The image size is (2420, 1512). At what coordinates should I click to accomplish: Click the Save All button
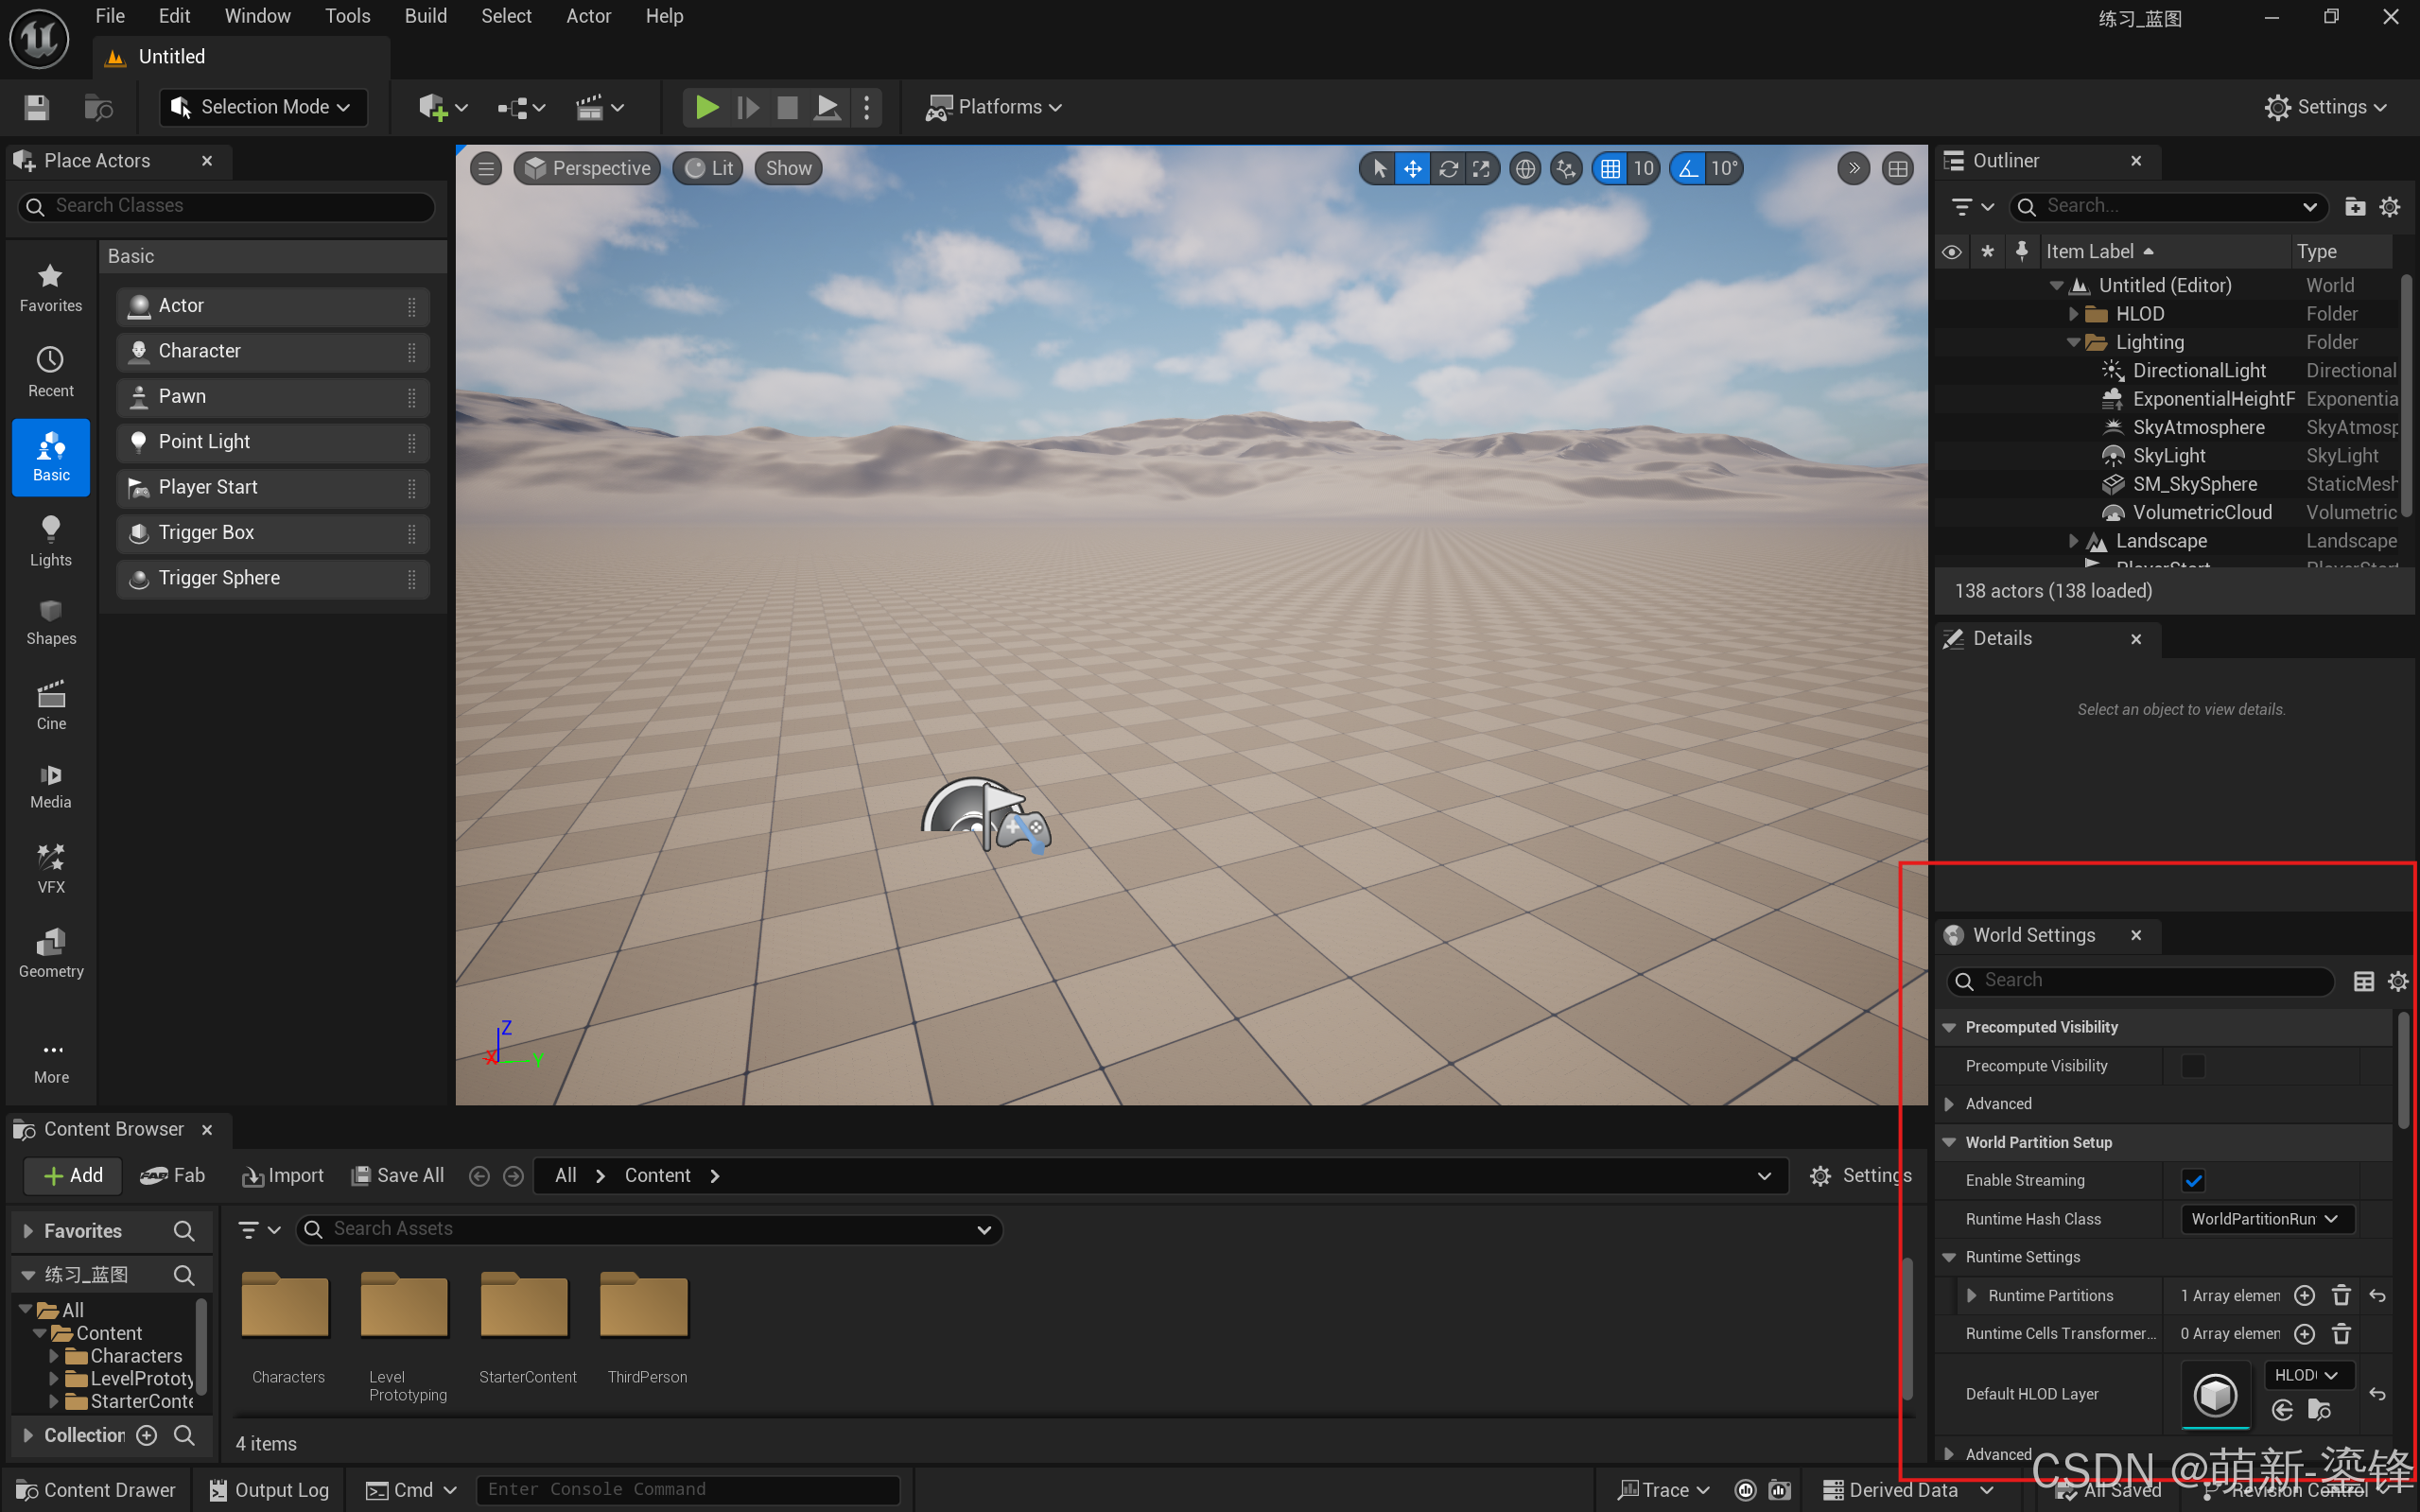[x=398, y=1175]
